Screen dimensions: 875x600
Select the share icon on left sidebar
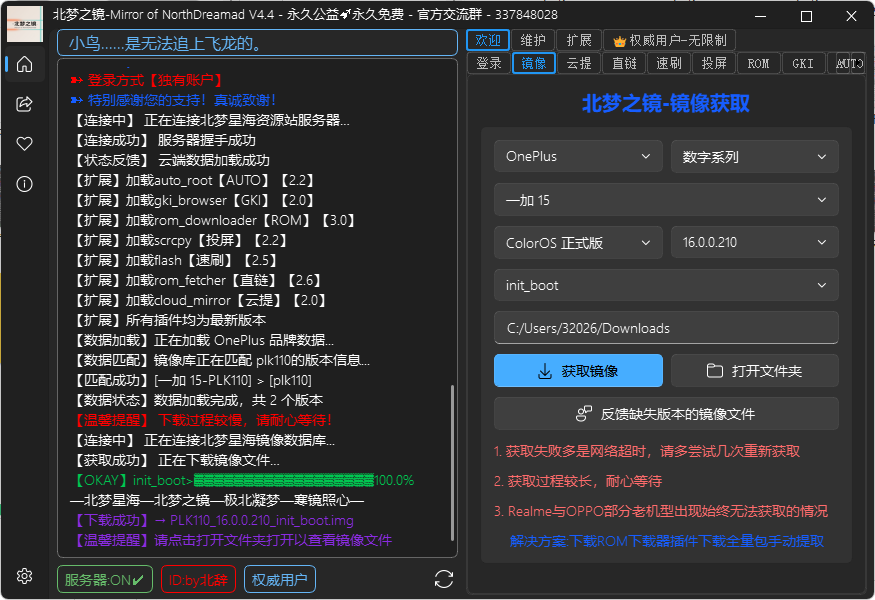24,103
